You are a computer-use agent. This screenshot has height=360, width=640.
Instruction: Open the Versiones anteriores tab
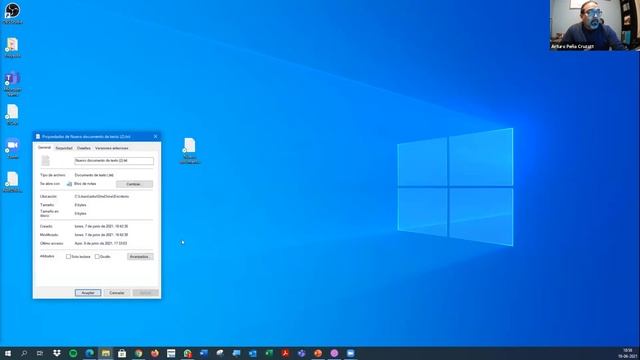[x=111, y=148]
